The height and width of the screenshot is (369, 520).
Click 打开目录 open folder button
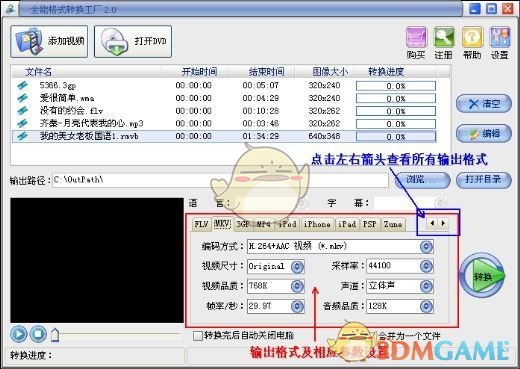pyautogui.click(x=484, y=180)
